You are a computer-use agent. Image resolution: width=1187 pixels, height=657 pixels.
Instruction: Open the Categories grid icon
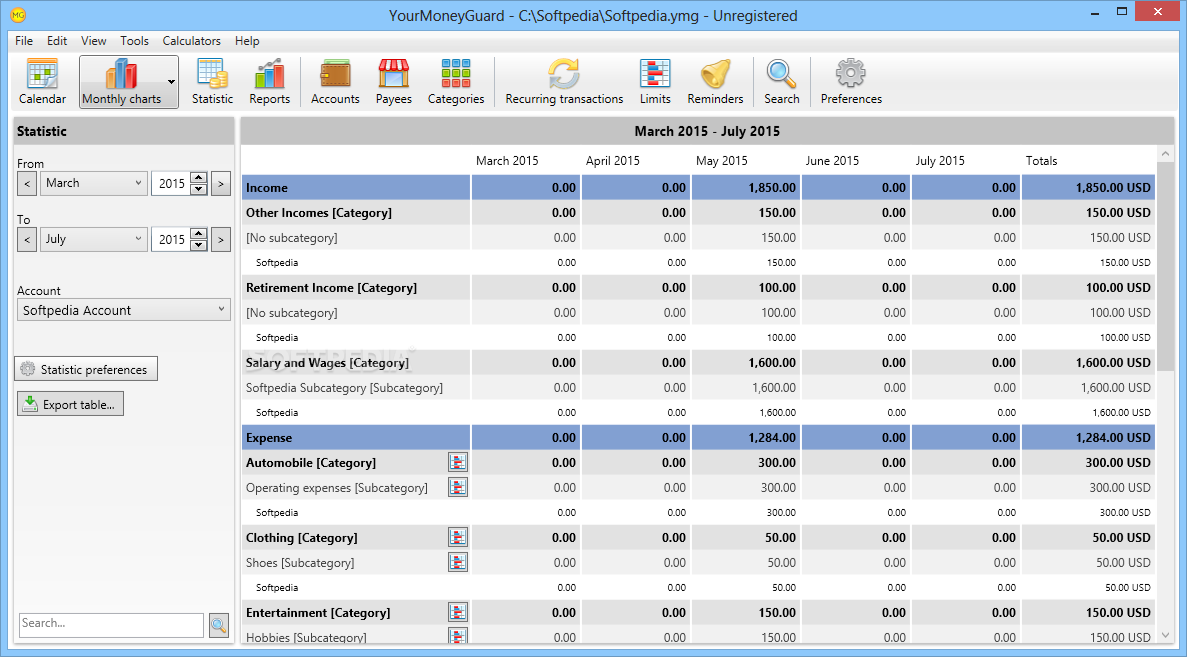tap(456, 82)
